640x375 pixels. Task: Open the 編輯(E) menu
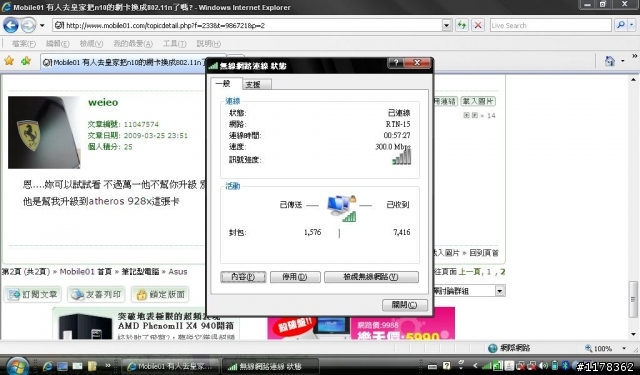pos(58,43)
